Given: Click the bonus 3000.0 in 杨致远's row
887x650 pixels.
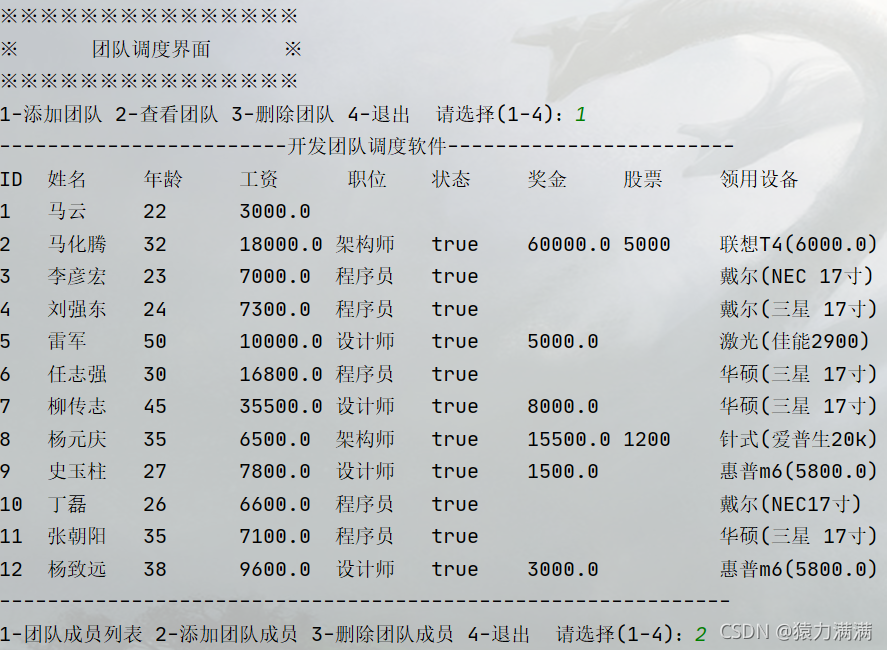Looking at the screenshot, I should coord(563,570).
